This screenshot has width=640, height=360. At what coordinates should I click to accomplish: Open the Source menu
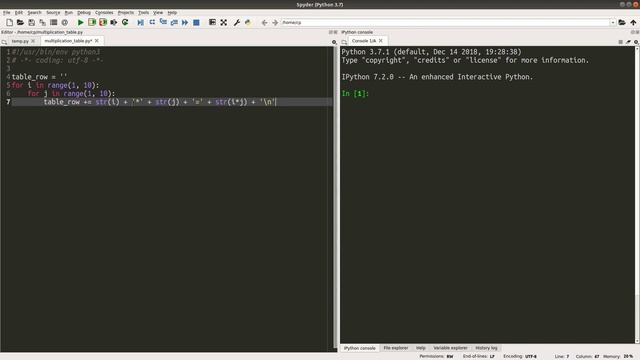(53, 13)
